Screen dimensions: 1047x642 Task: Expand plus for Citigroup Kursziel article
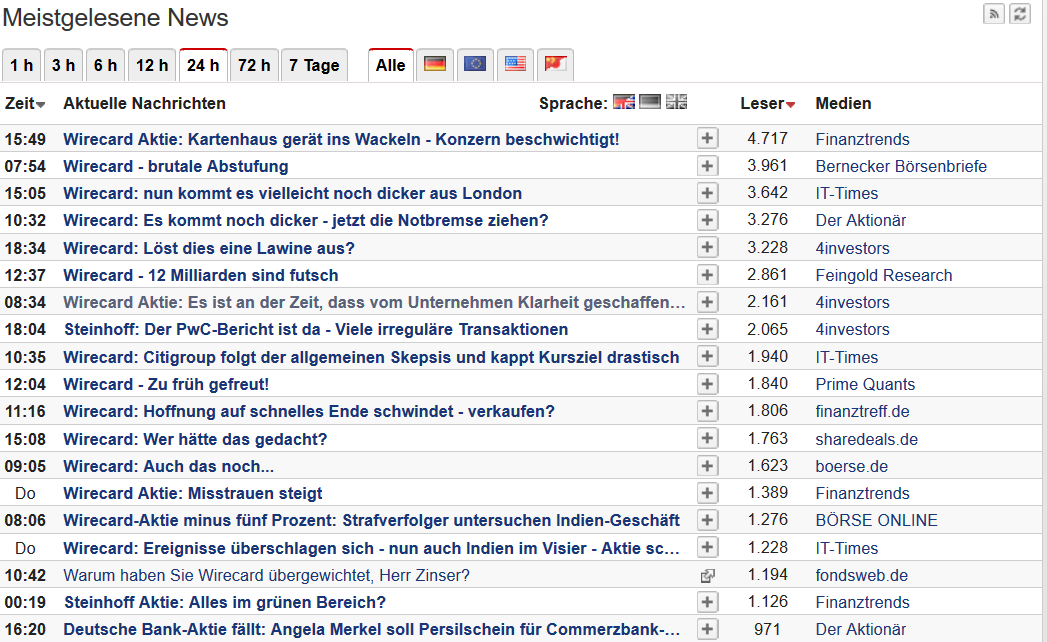tap(707, 356)
